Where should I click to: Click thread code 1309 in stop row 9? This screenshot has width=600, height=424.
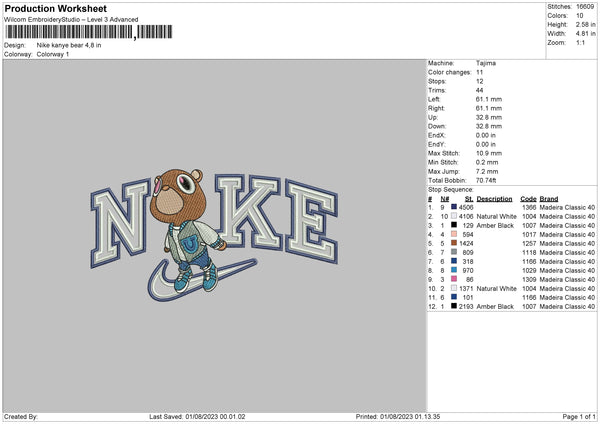click(529, 280)
